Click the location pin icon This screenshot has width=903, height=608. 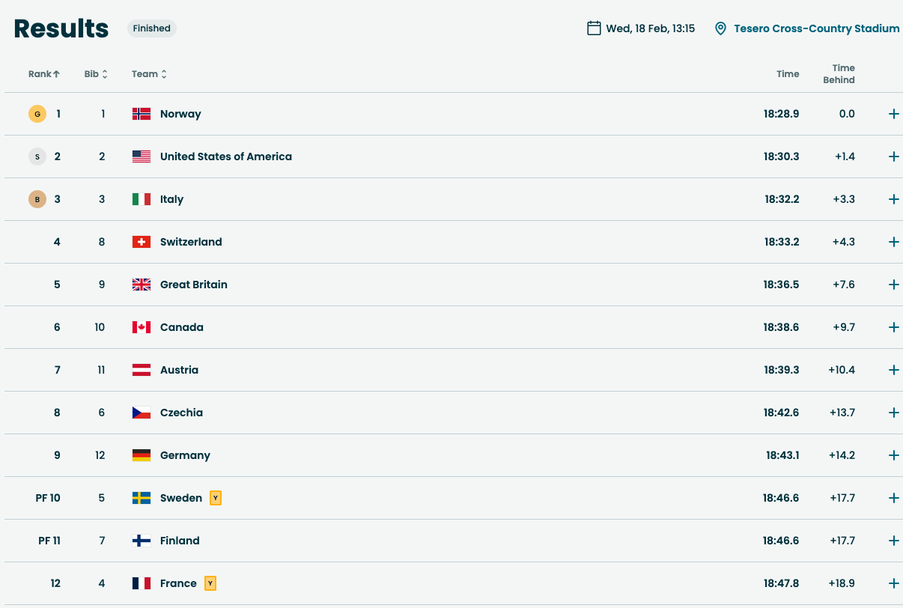[720, 29]
